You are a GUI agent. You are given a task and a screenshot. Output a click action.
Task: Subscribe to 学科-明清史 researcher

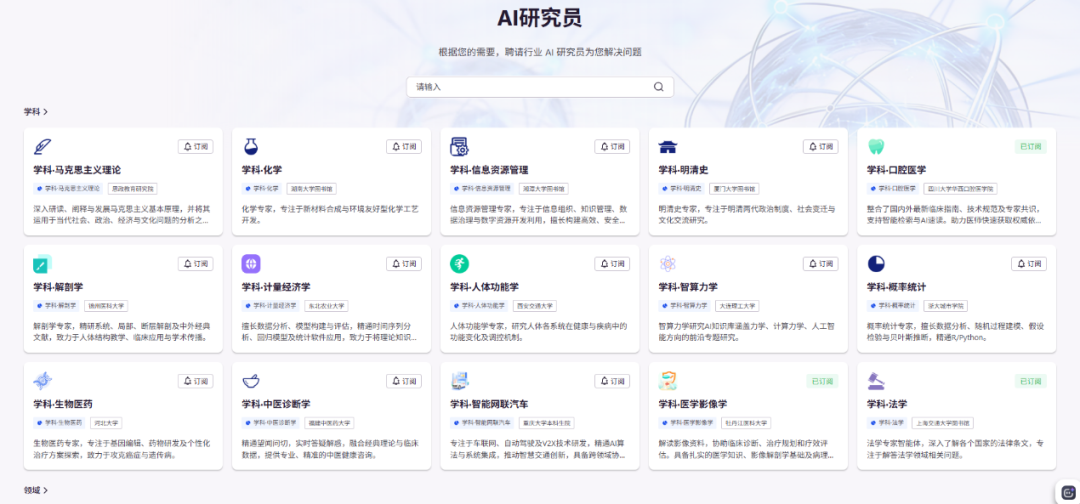820,147
